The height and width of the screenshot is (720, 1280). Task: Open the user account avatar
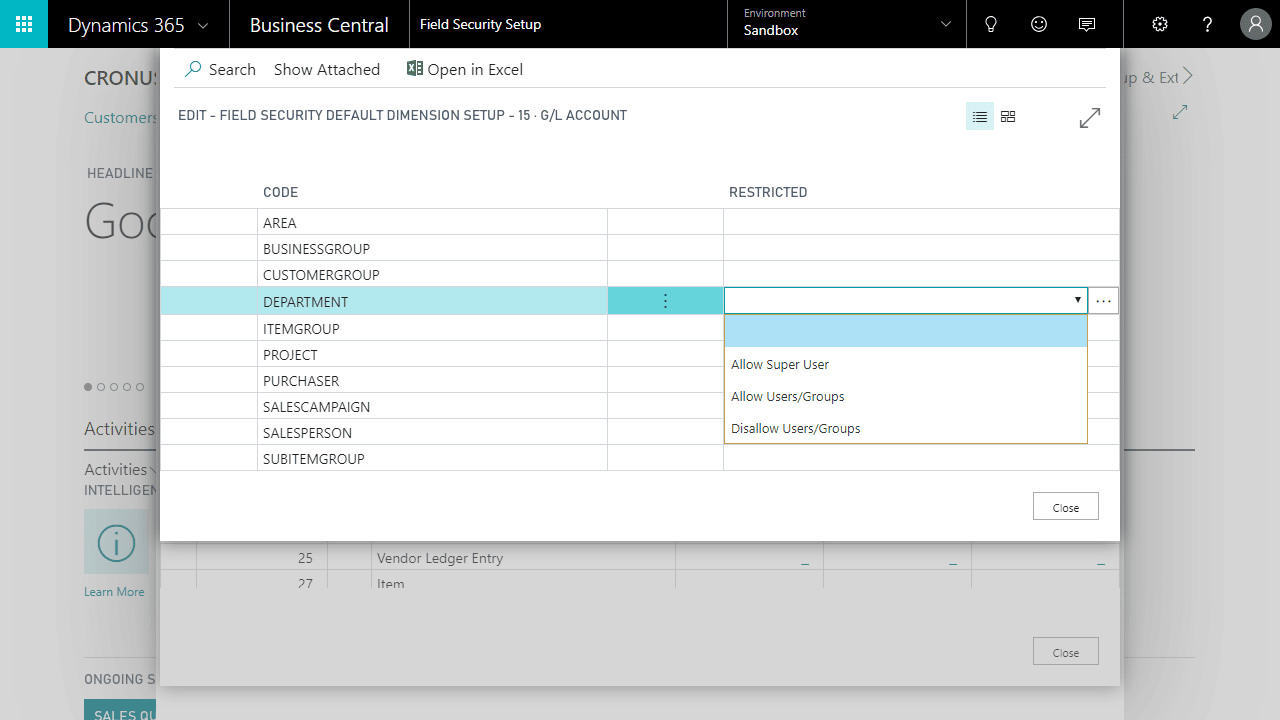[x=1256, y=24]
